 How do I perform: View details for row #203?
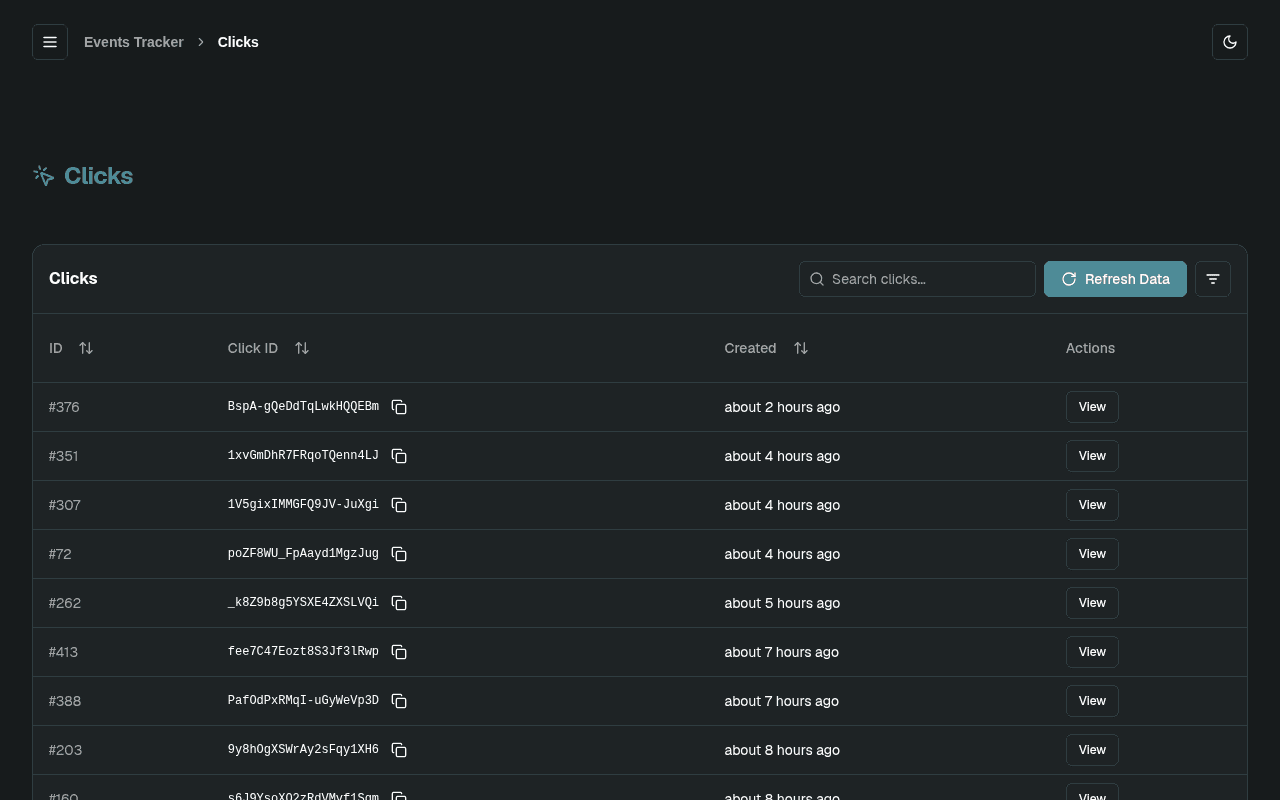click(x=1092, y=750)
